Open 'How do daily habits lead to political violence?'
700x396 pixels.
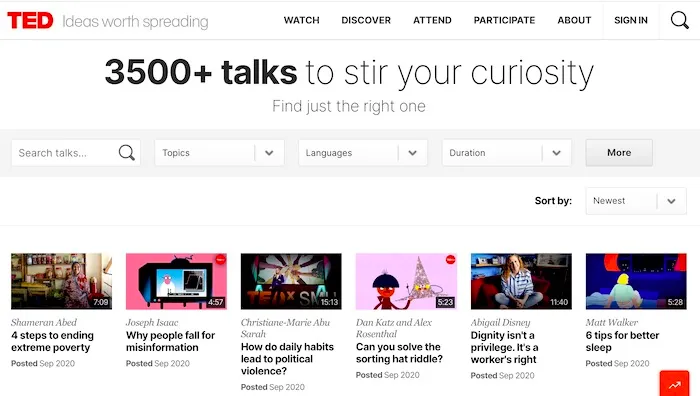pos(288,359)
